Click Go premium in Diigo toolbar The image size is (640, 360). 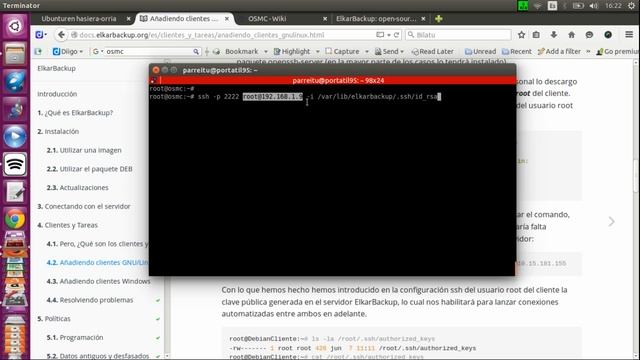coord(618,51)
